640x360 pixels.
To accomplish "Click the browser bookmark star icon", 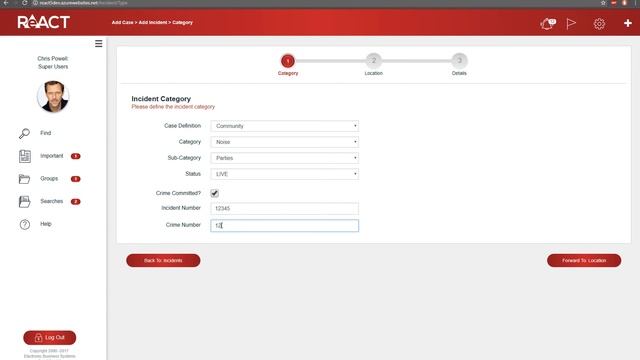I will click(603, 3).
